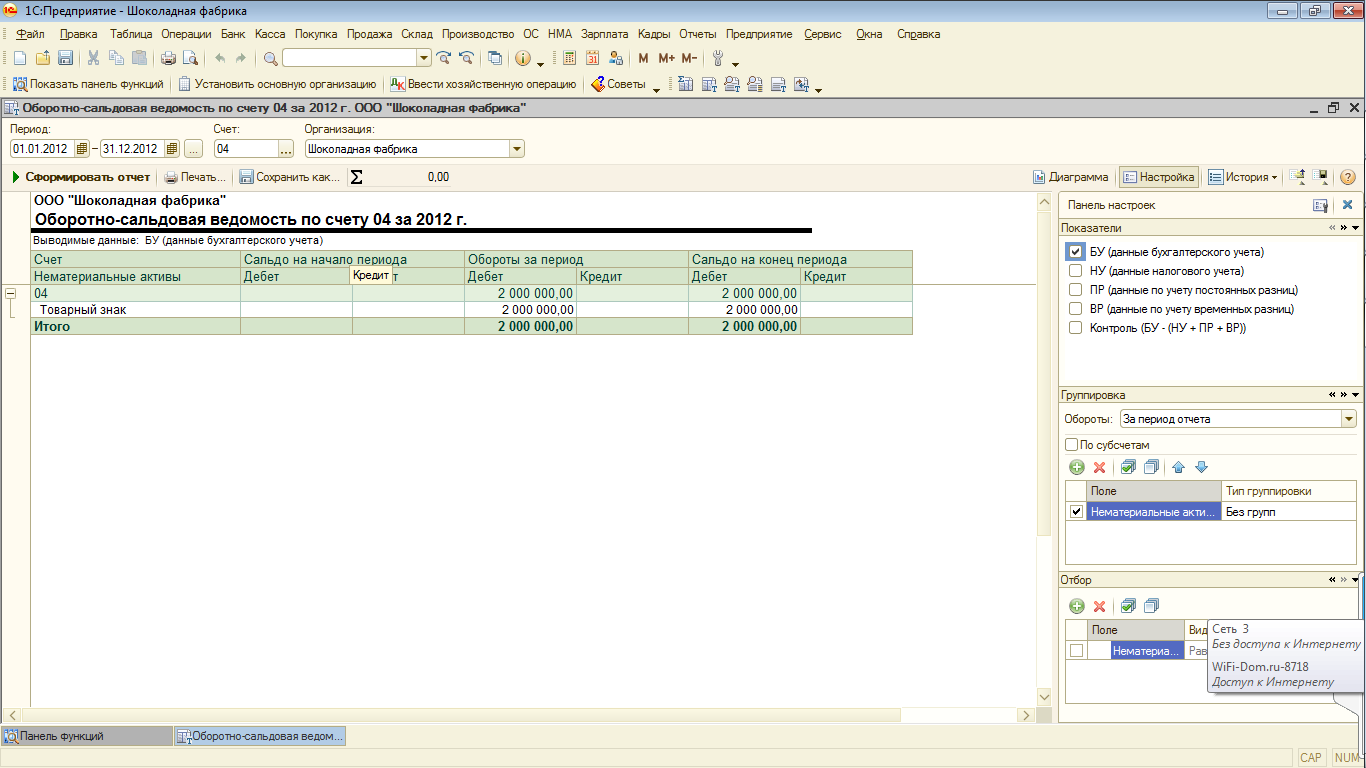1366x768 pixels.
Task: Switch to the Панель функций window tab
Action: coord(86,736)
